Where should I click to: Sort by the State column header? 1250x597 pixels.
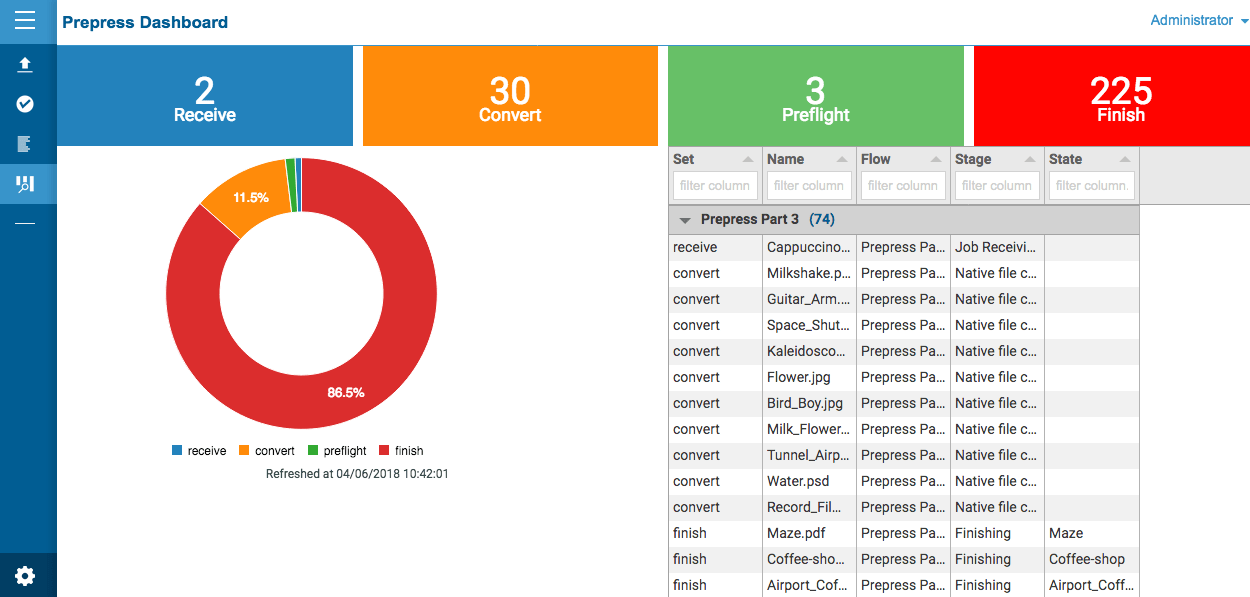[1091, 159]
